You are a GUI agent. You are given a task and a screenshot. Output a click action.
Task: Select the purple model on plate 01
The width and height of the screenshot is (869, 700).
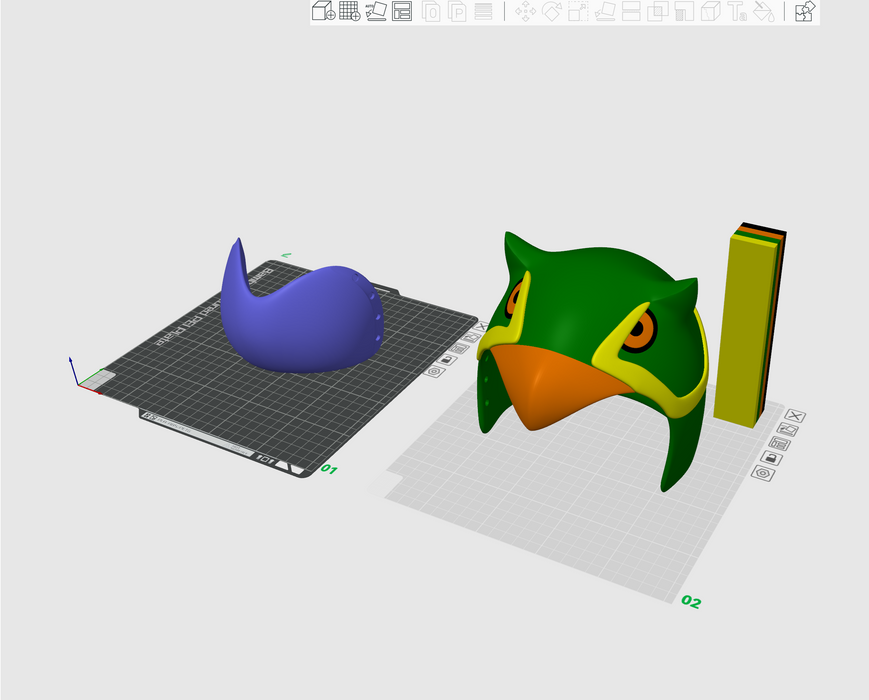coord(300,320)
